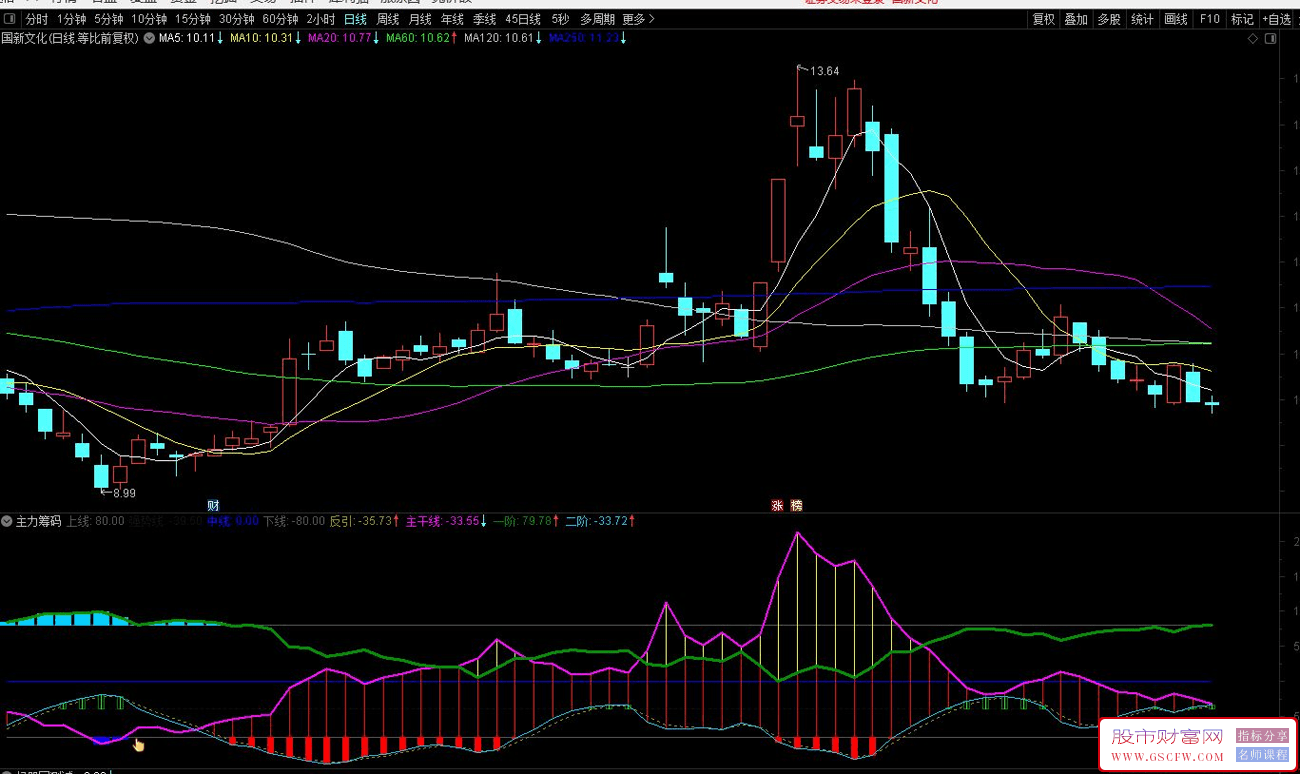The image size is (1300, 774).
Task: Select the 10分钟 period tab
Action: pos(149,19)
